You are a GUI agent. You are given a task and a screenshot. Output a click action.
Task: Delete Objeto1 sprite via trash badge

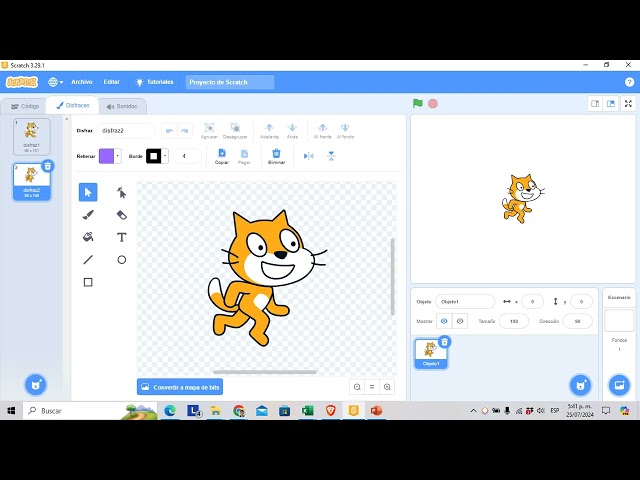(444, 342)
